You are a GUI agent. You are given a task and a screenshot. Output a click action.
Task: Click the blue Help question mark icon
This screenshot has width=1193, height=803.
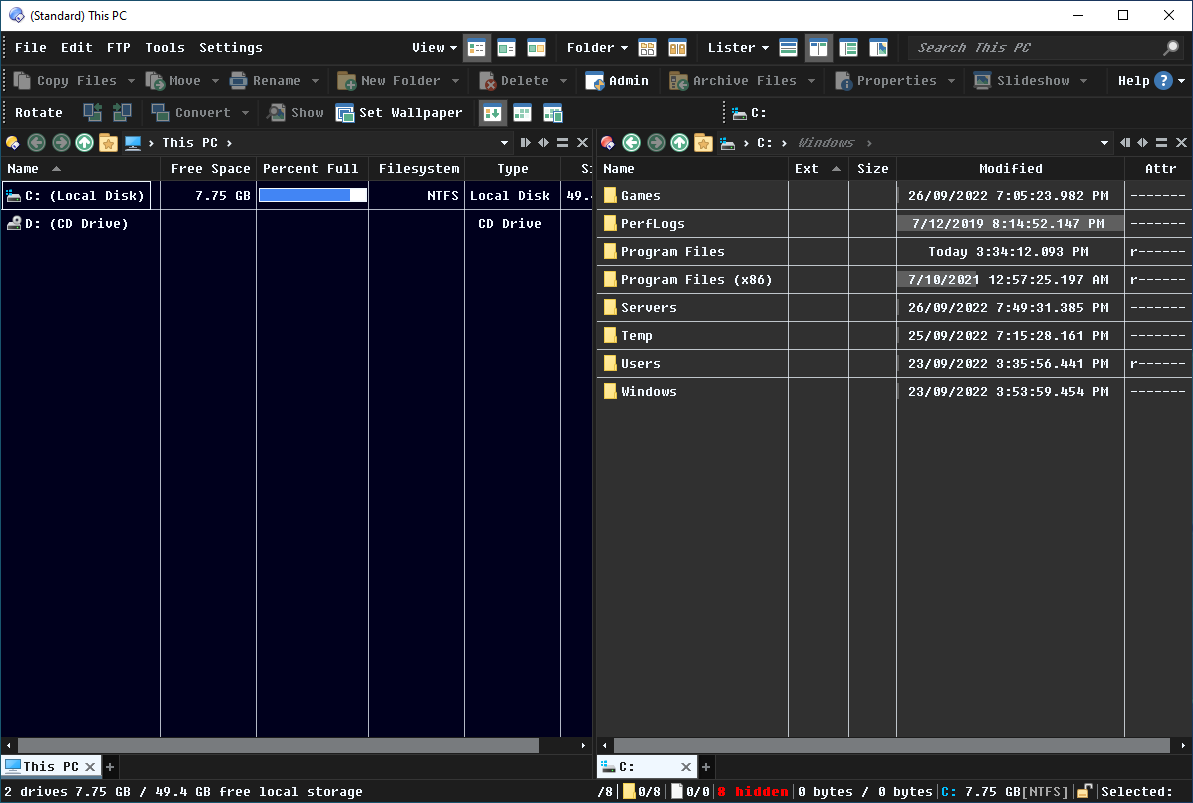(1163, 81)
